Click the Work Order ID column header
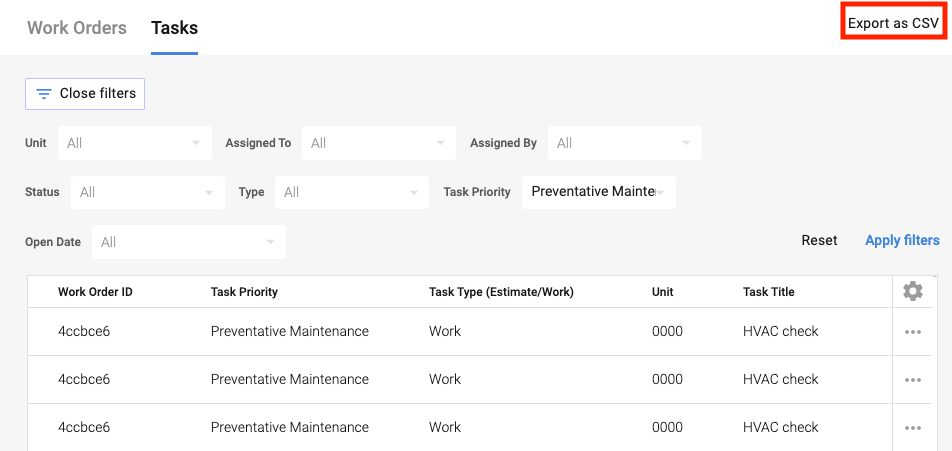 point(95,292)
